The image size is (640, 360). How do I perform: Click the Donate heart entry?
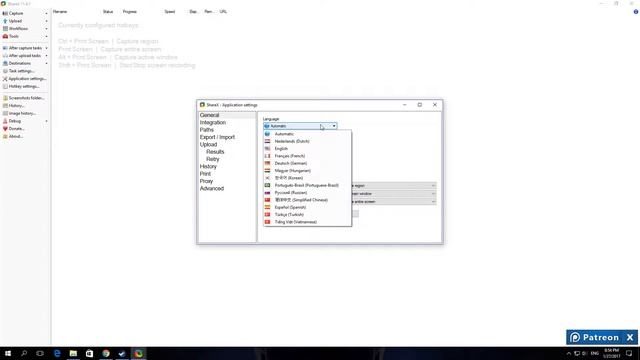24,129
